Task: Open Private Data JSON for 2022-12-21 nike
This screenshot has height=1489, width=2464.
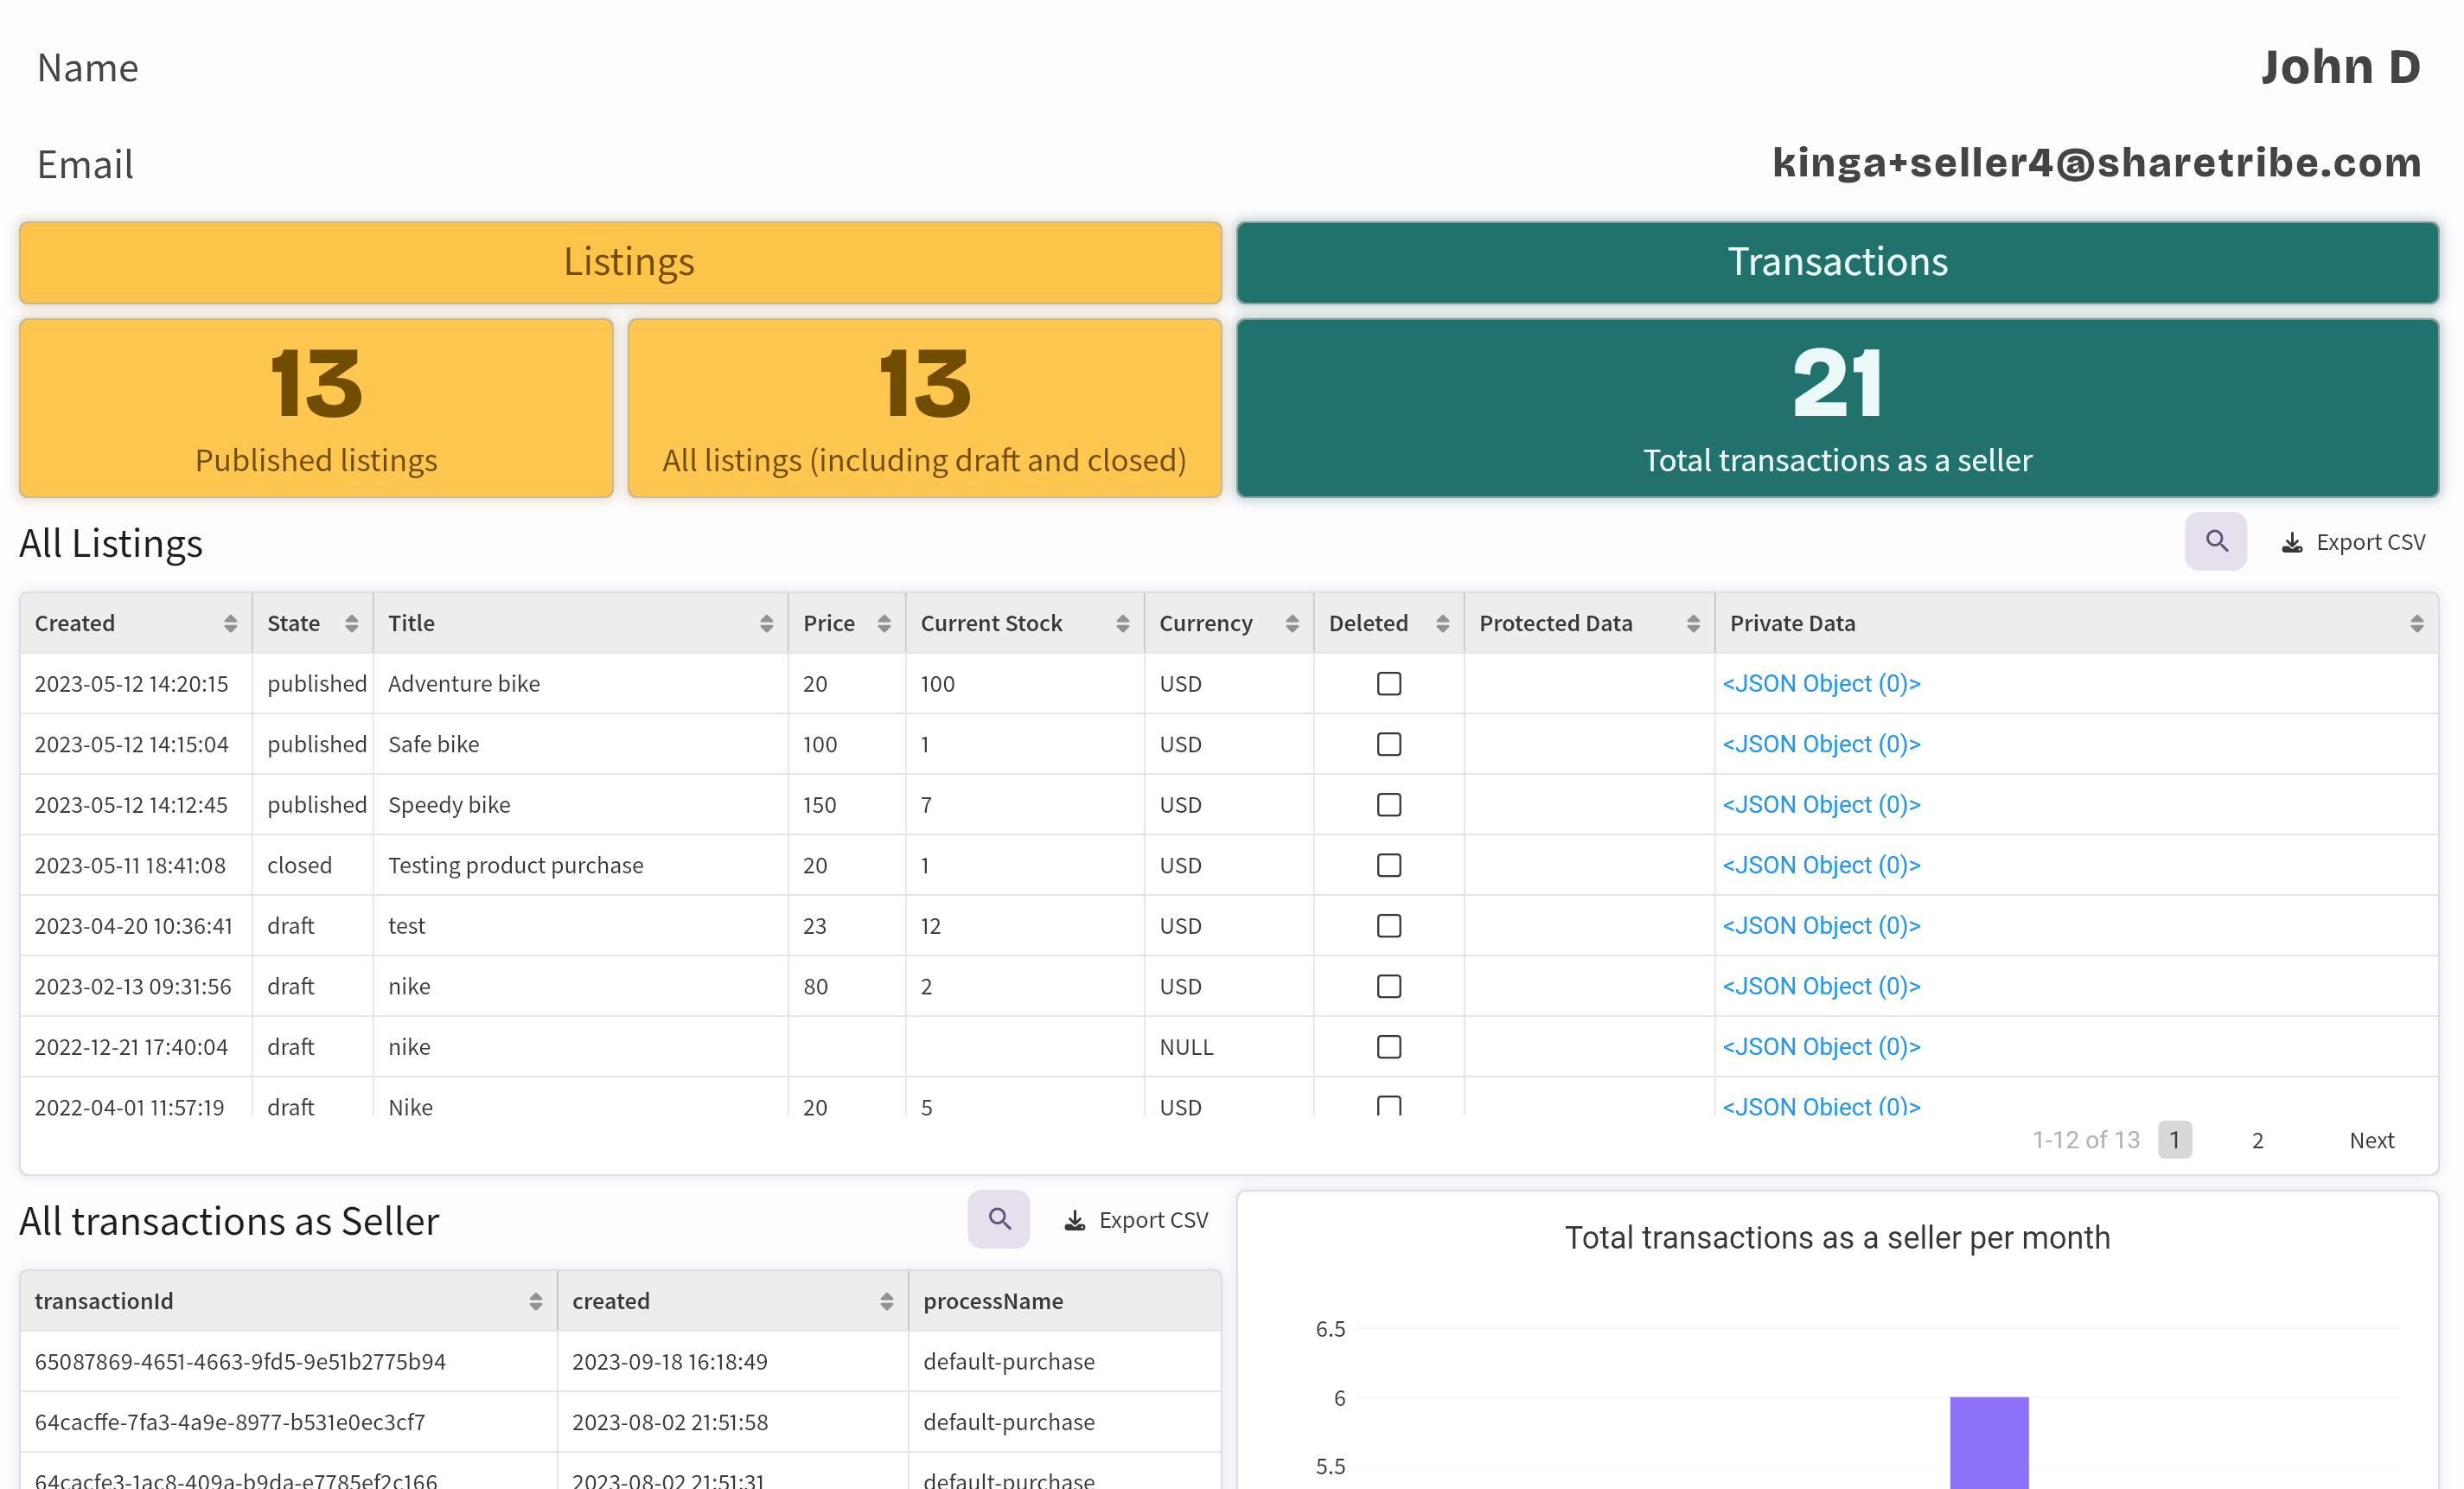Action: tap(1821, 1046)
